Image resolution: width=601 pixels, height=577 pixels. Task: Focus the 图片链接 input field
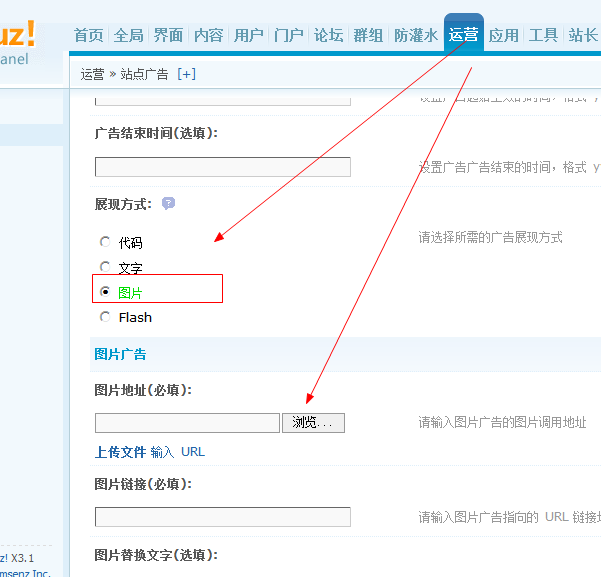pyautogui.click(x=223, y=517)
